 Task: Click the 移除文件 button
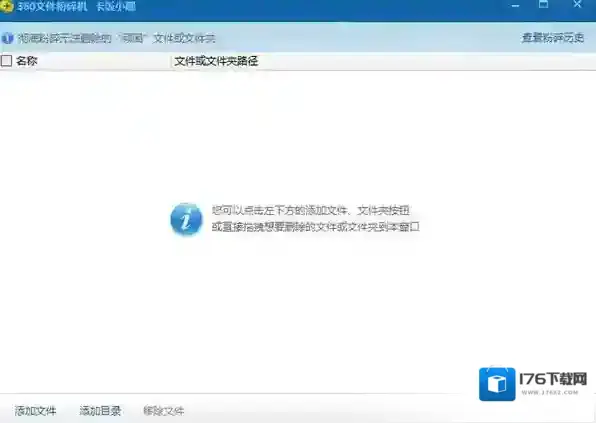(163, 410)
